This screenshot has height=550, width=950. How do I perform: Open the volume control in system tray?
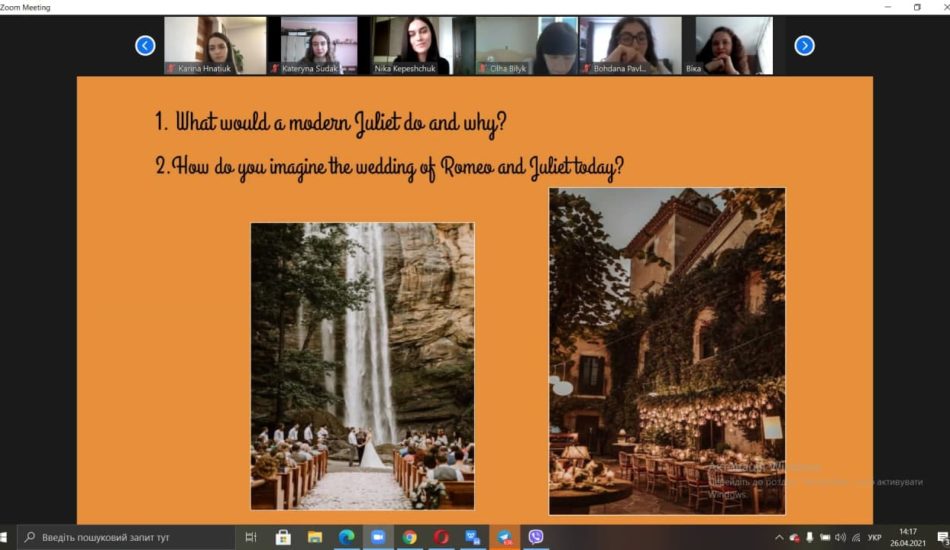point(840,537)
